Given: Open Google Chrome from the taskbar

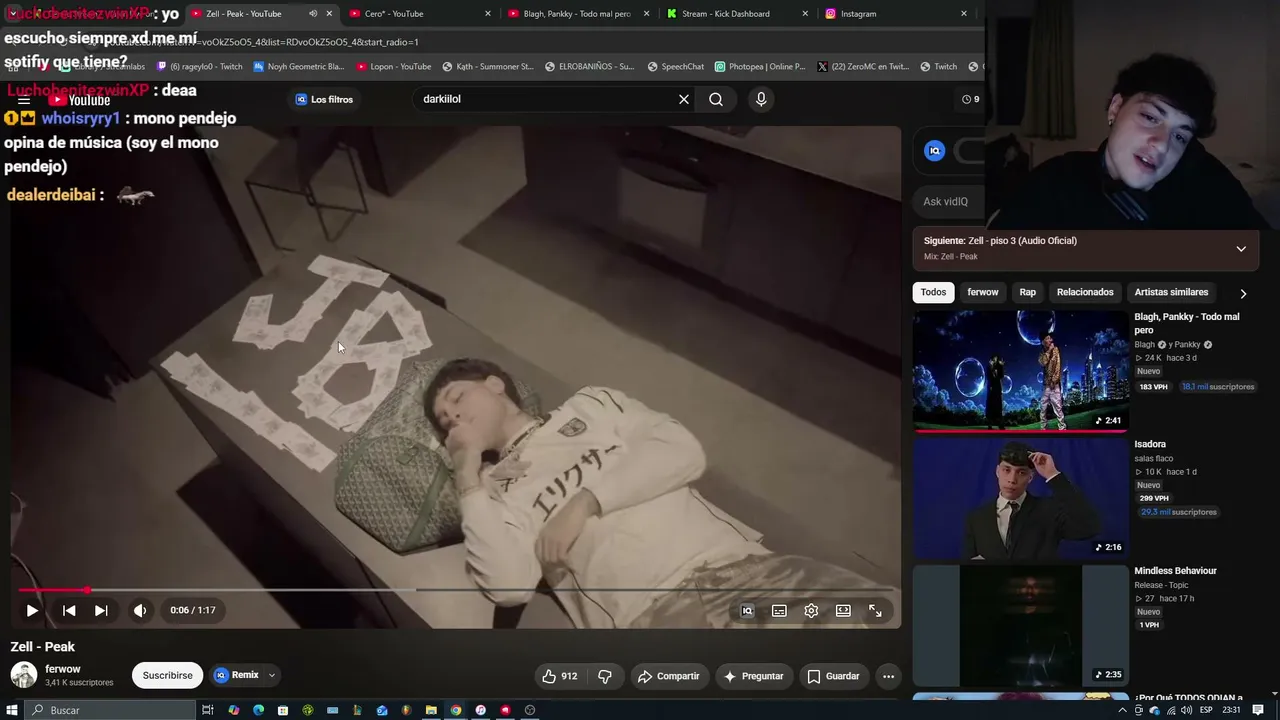Looking at the screenshot, I should coord(456,710).
